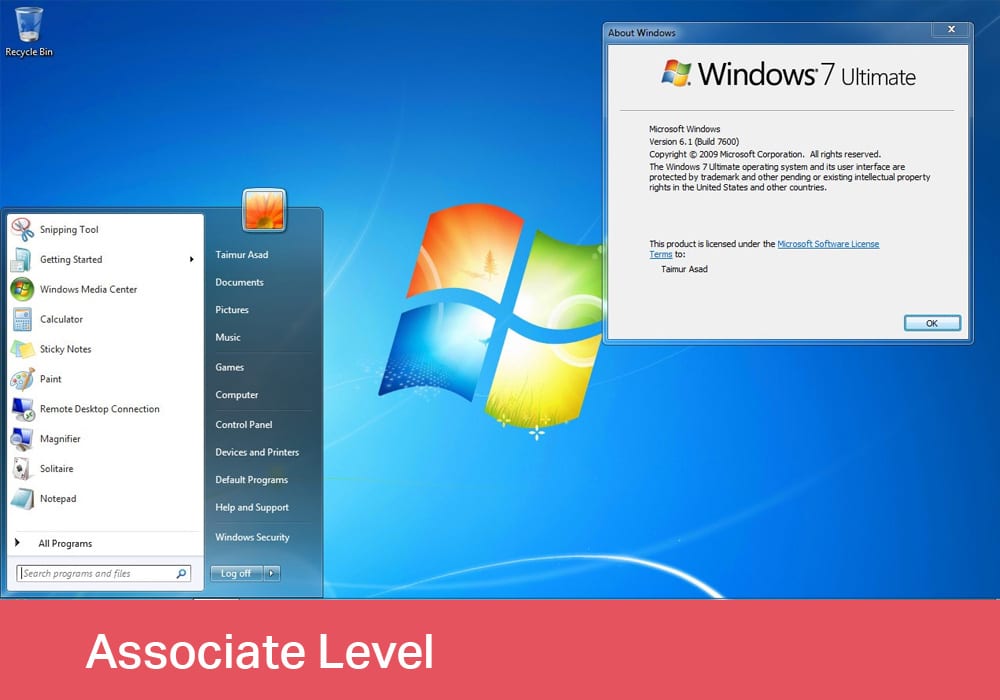Open Computer from Start menu
Image resolution: width=1000 pixels, height=700 pixels.
237,395
